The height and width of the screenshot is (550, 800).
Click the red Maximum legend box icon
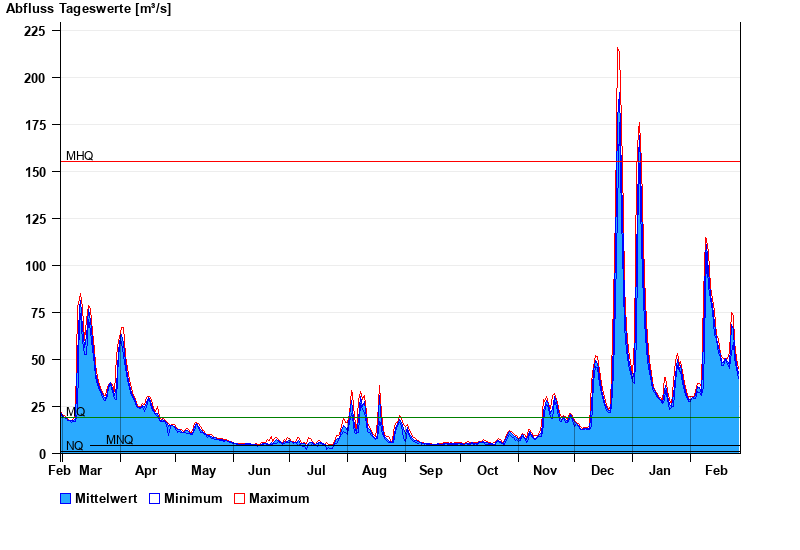click(x=239, y=498)
